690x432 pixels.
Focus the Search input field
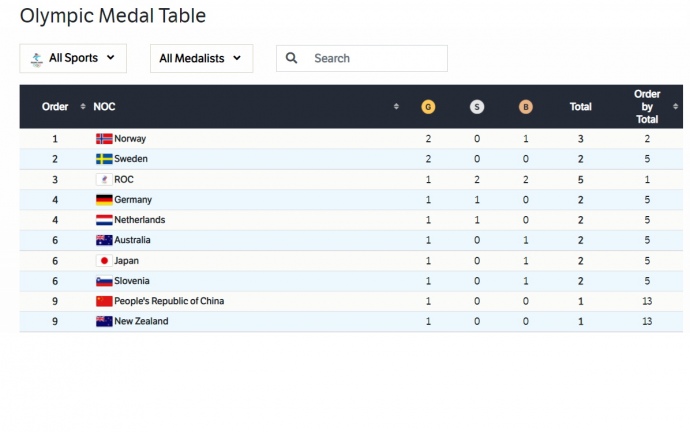[375, 58]
